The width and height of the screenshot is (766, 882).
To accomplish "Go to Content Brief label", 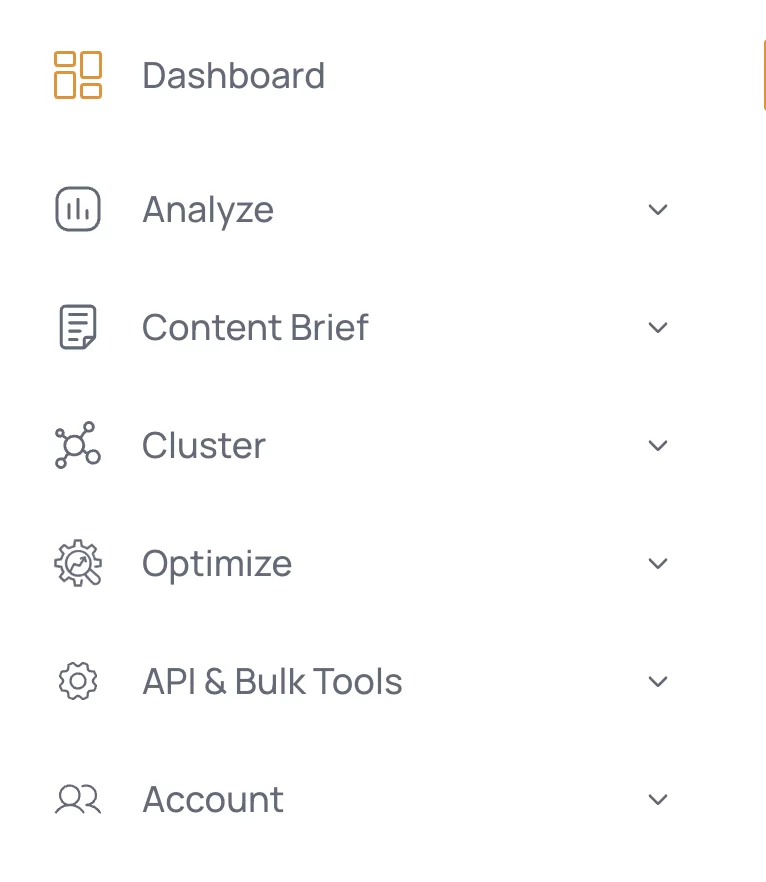I will pyautogui.click(x=255, y=327).
